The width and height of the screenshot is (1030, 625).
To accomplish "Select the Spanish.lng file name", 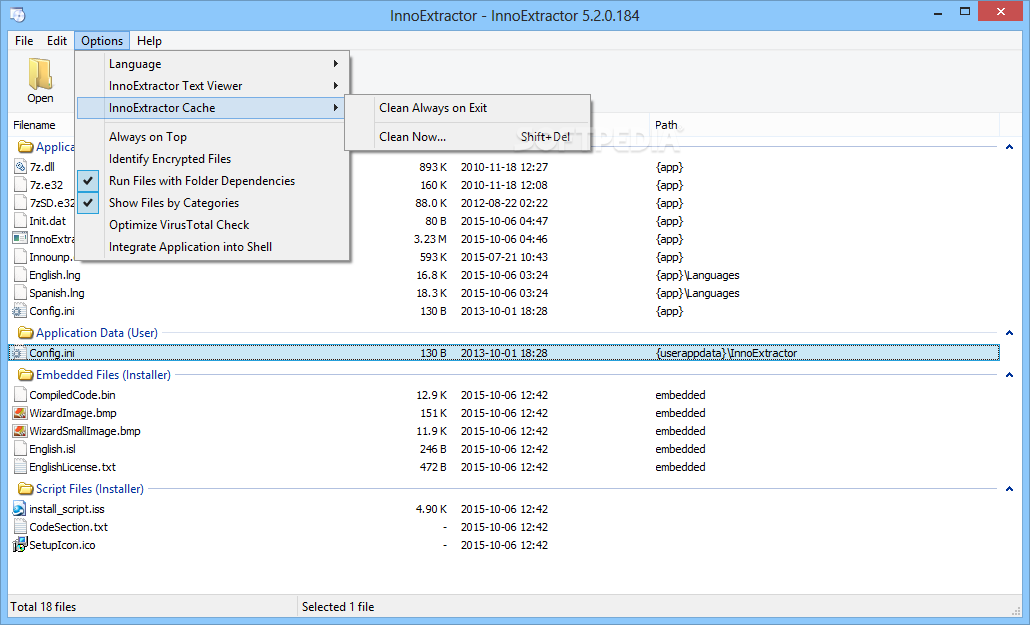I will click(x=56, y=293).
